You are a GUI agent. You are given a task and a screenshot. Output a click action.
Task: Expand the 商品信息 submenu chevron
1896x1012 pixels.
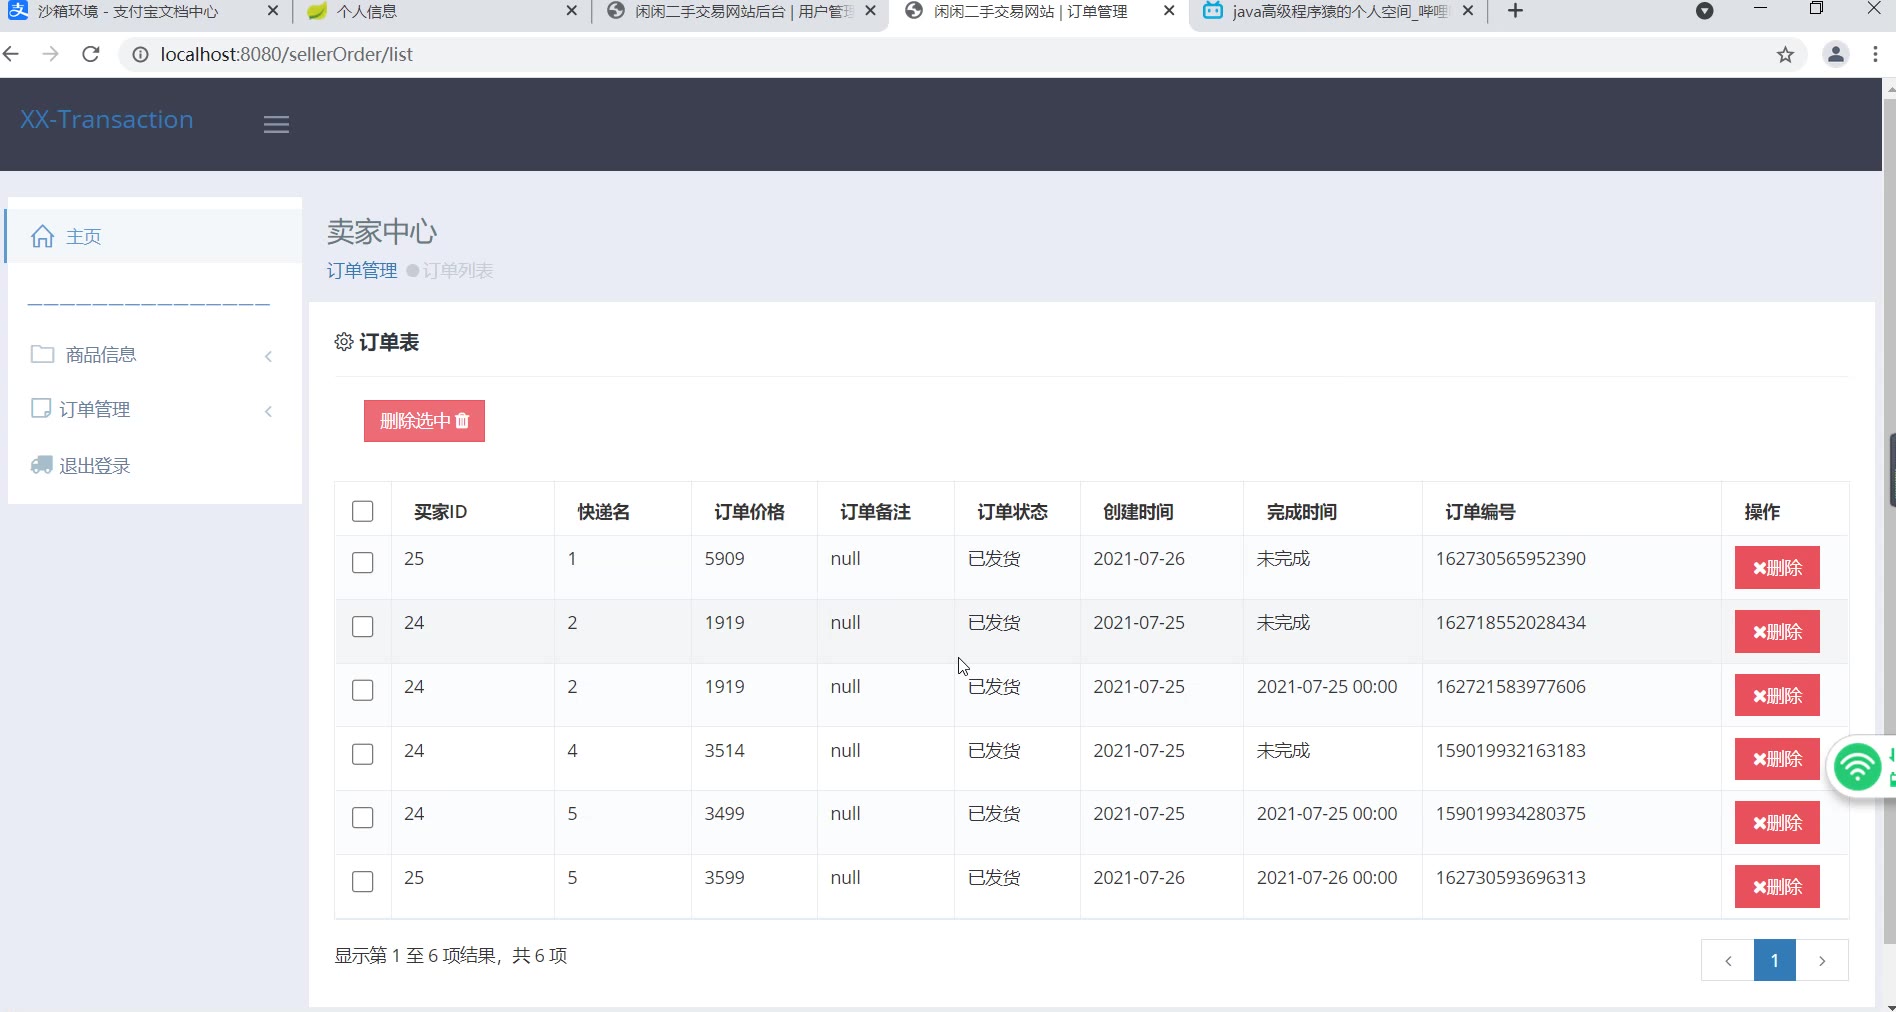[x=268, y=356]
